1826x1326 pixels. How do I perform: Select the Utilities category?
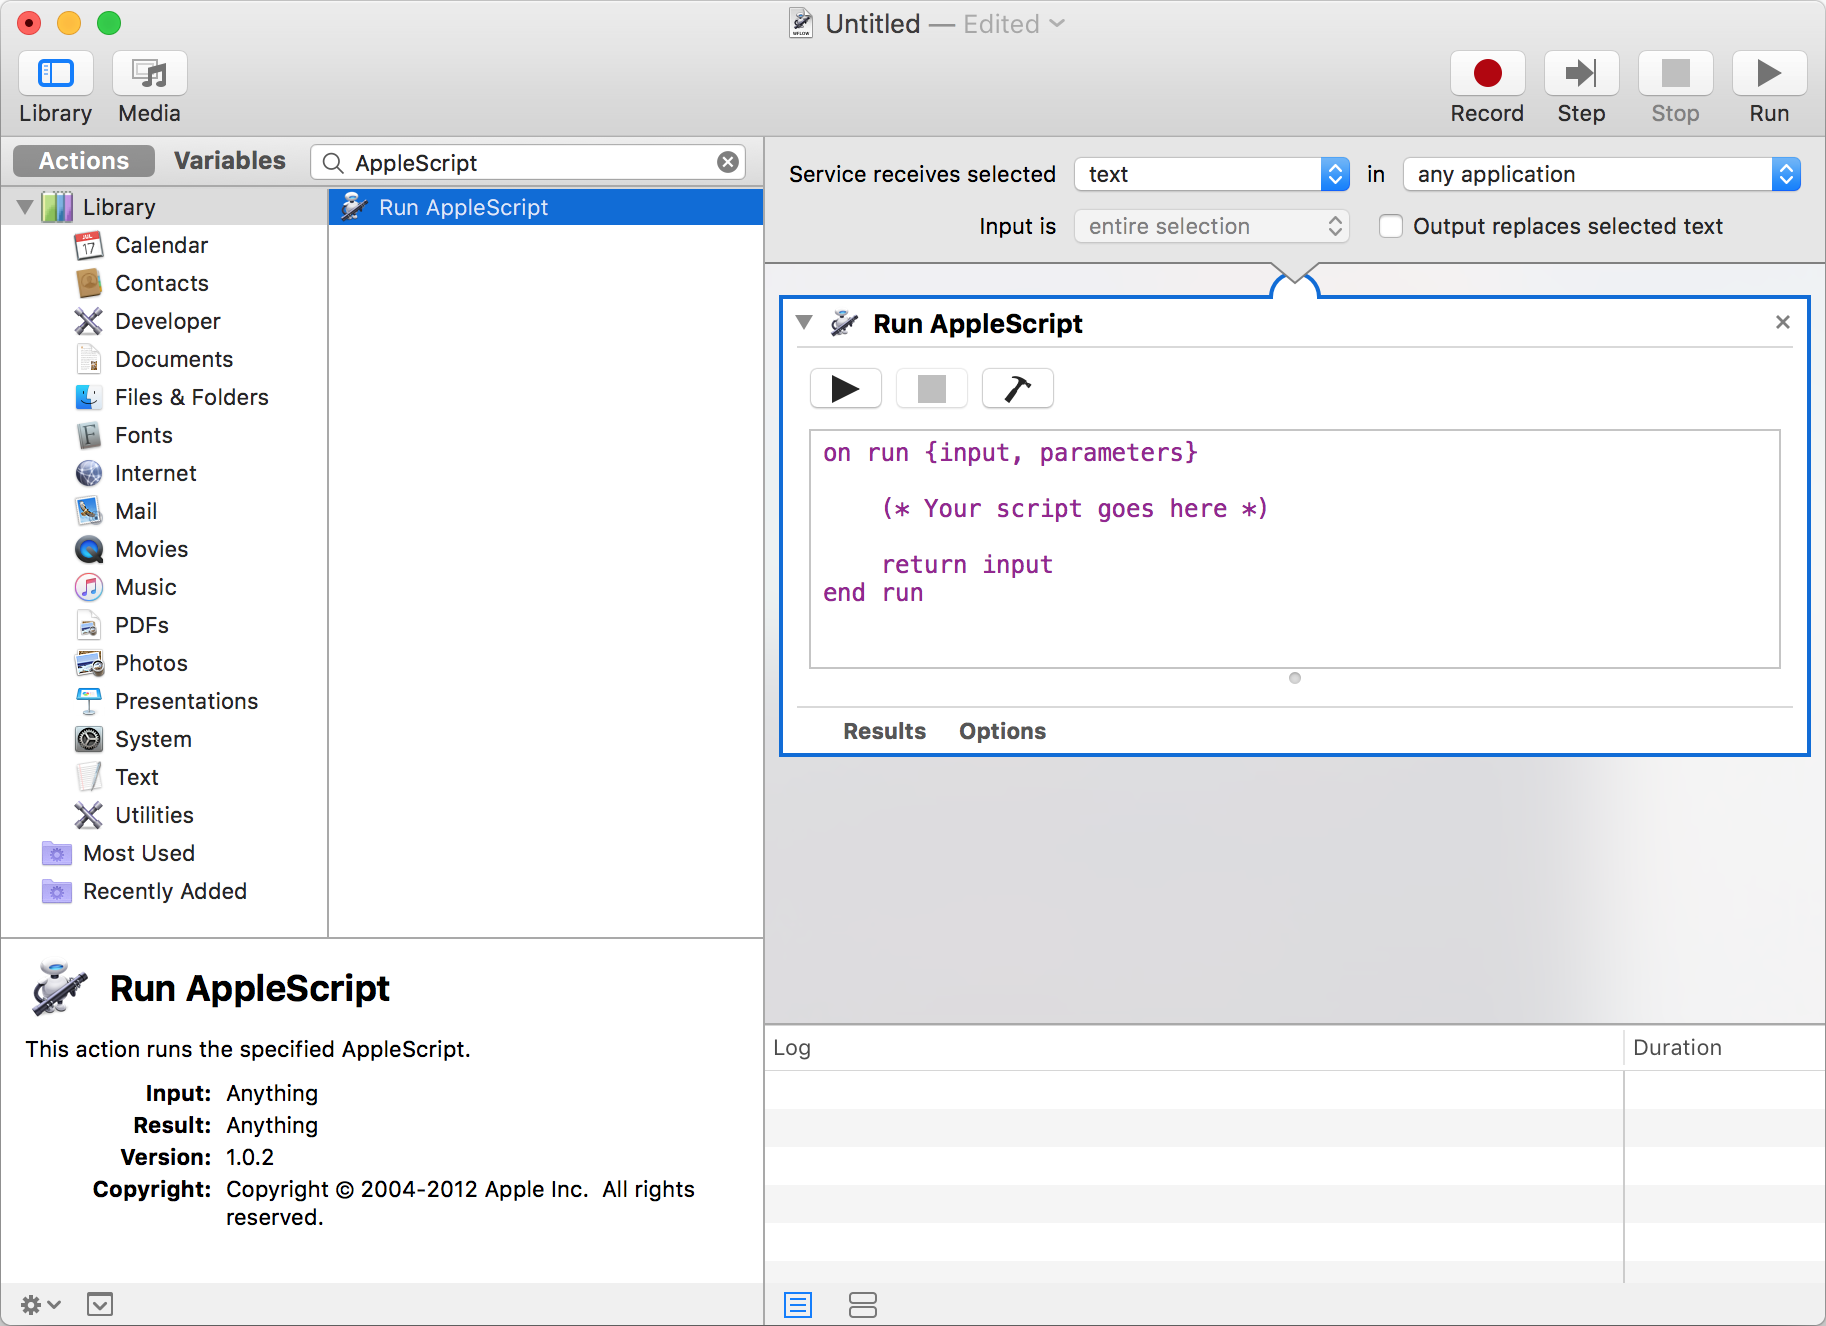154,815
